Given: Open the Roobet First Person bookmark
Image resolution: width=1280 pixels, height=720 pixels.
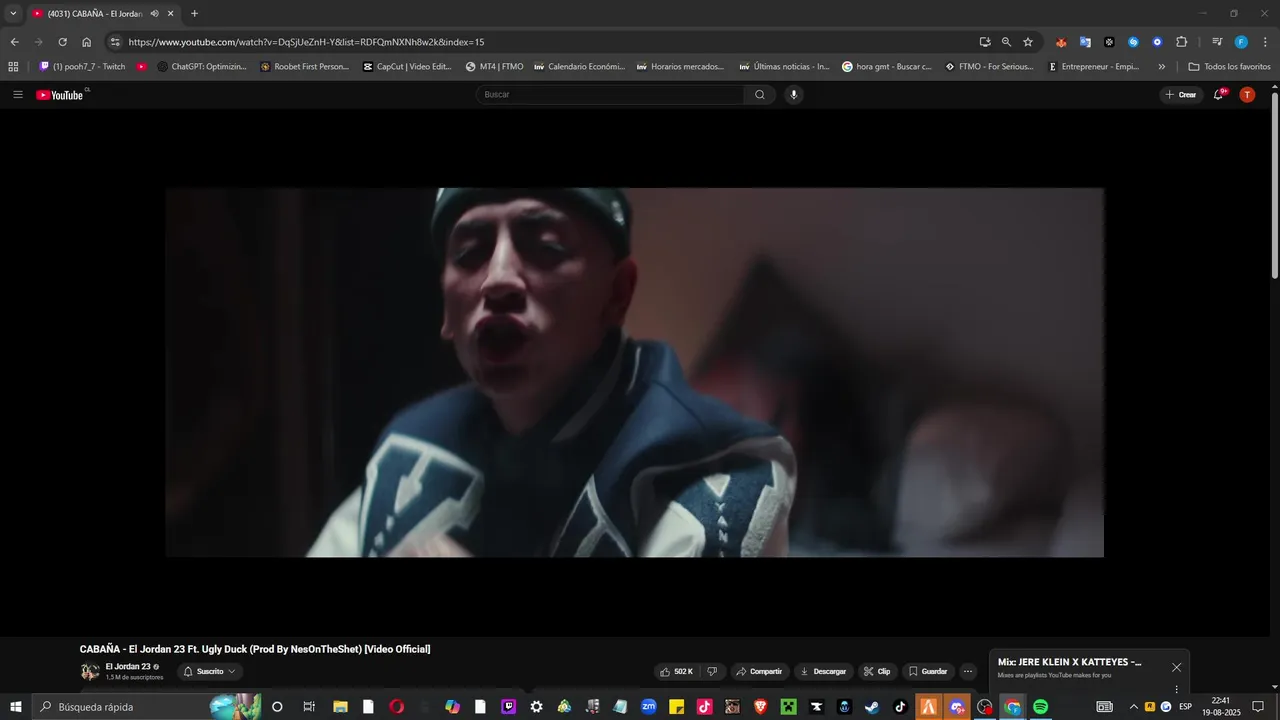Looking at the screenshot, I should [305, 67].
